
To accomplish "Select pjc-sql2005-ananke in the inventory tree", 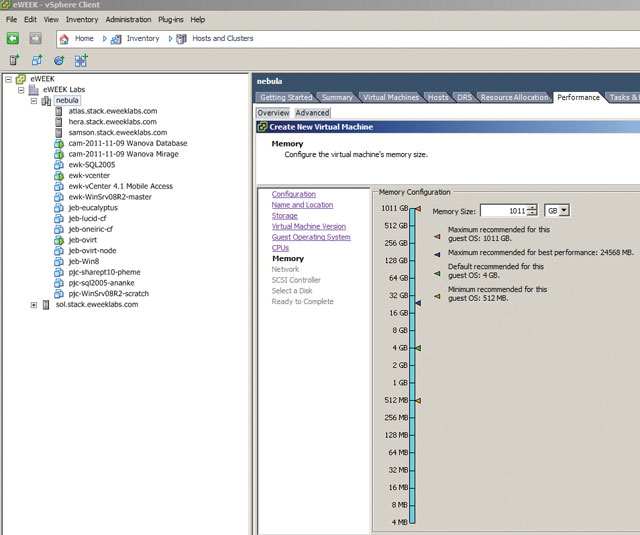I will click(x=101, y=283).
